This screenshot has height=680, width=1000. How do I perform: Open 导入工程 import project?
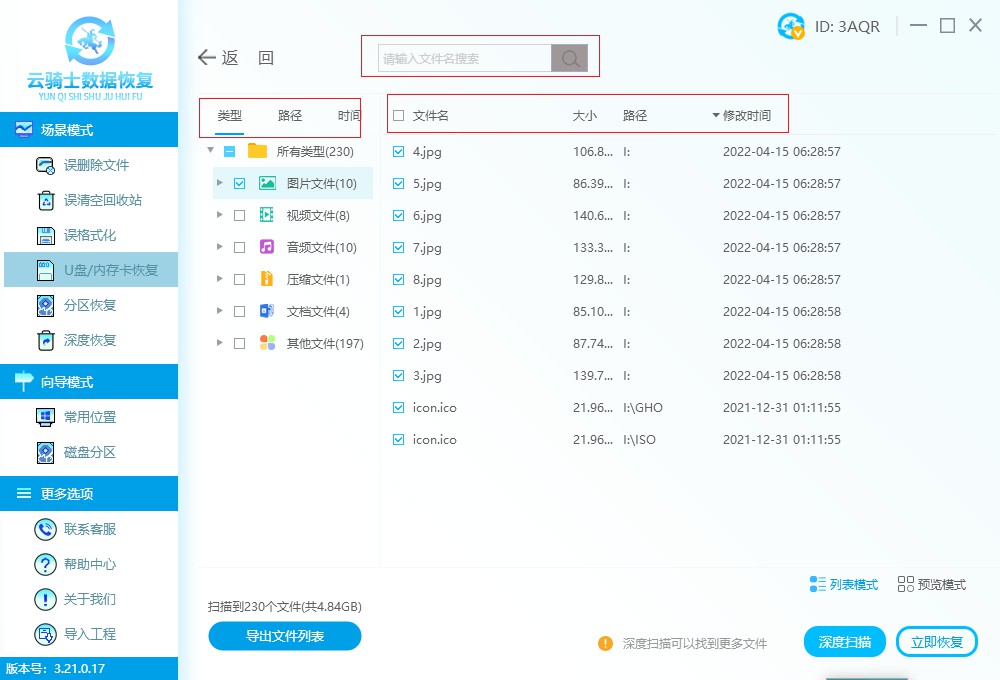click(x=90, y=634)
